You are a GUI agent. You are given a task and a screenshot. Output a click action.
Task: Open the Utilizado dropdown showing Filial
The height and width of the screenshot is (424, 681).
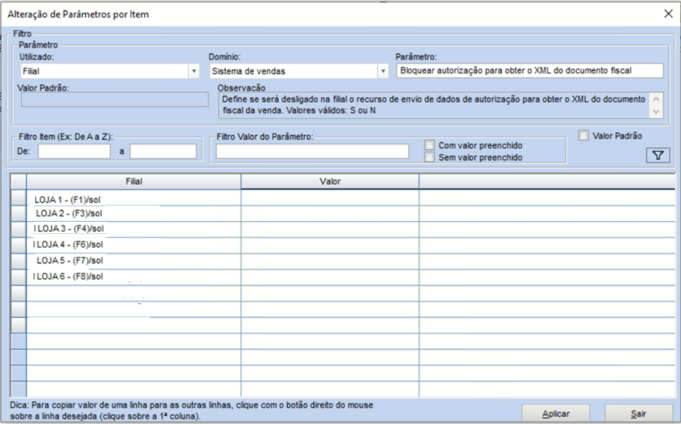(x=194, y=71)
